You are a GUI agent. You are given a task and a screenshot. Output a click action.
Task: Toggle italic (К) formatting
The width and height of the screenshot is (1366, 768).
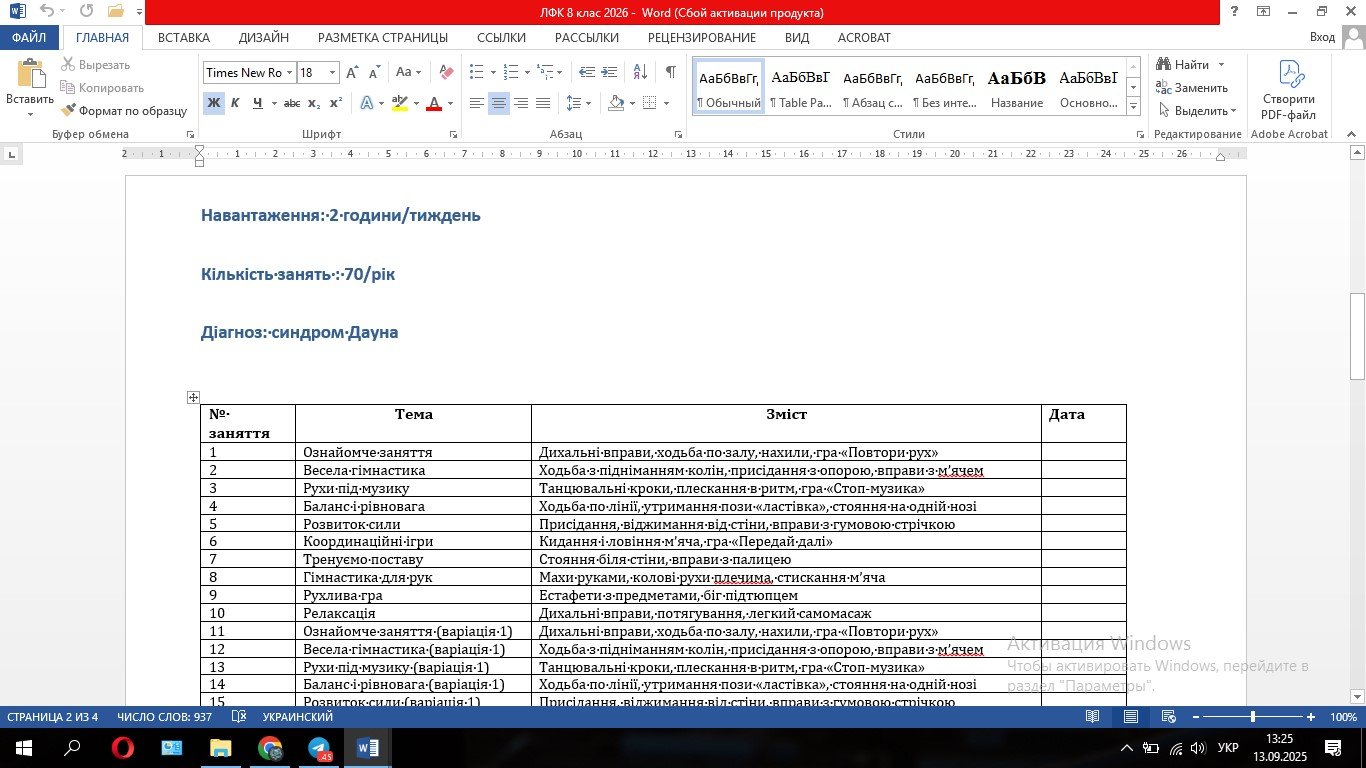tap(235, 103)
